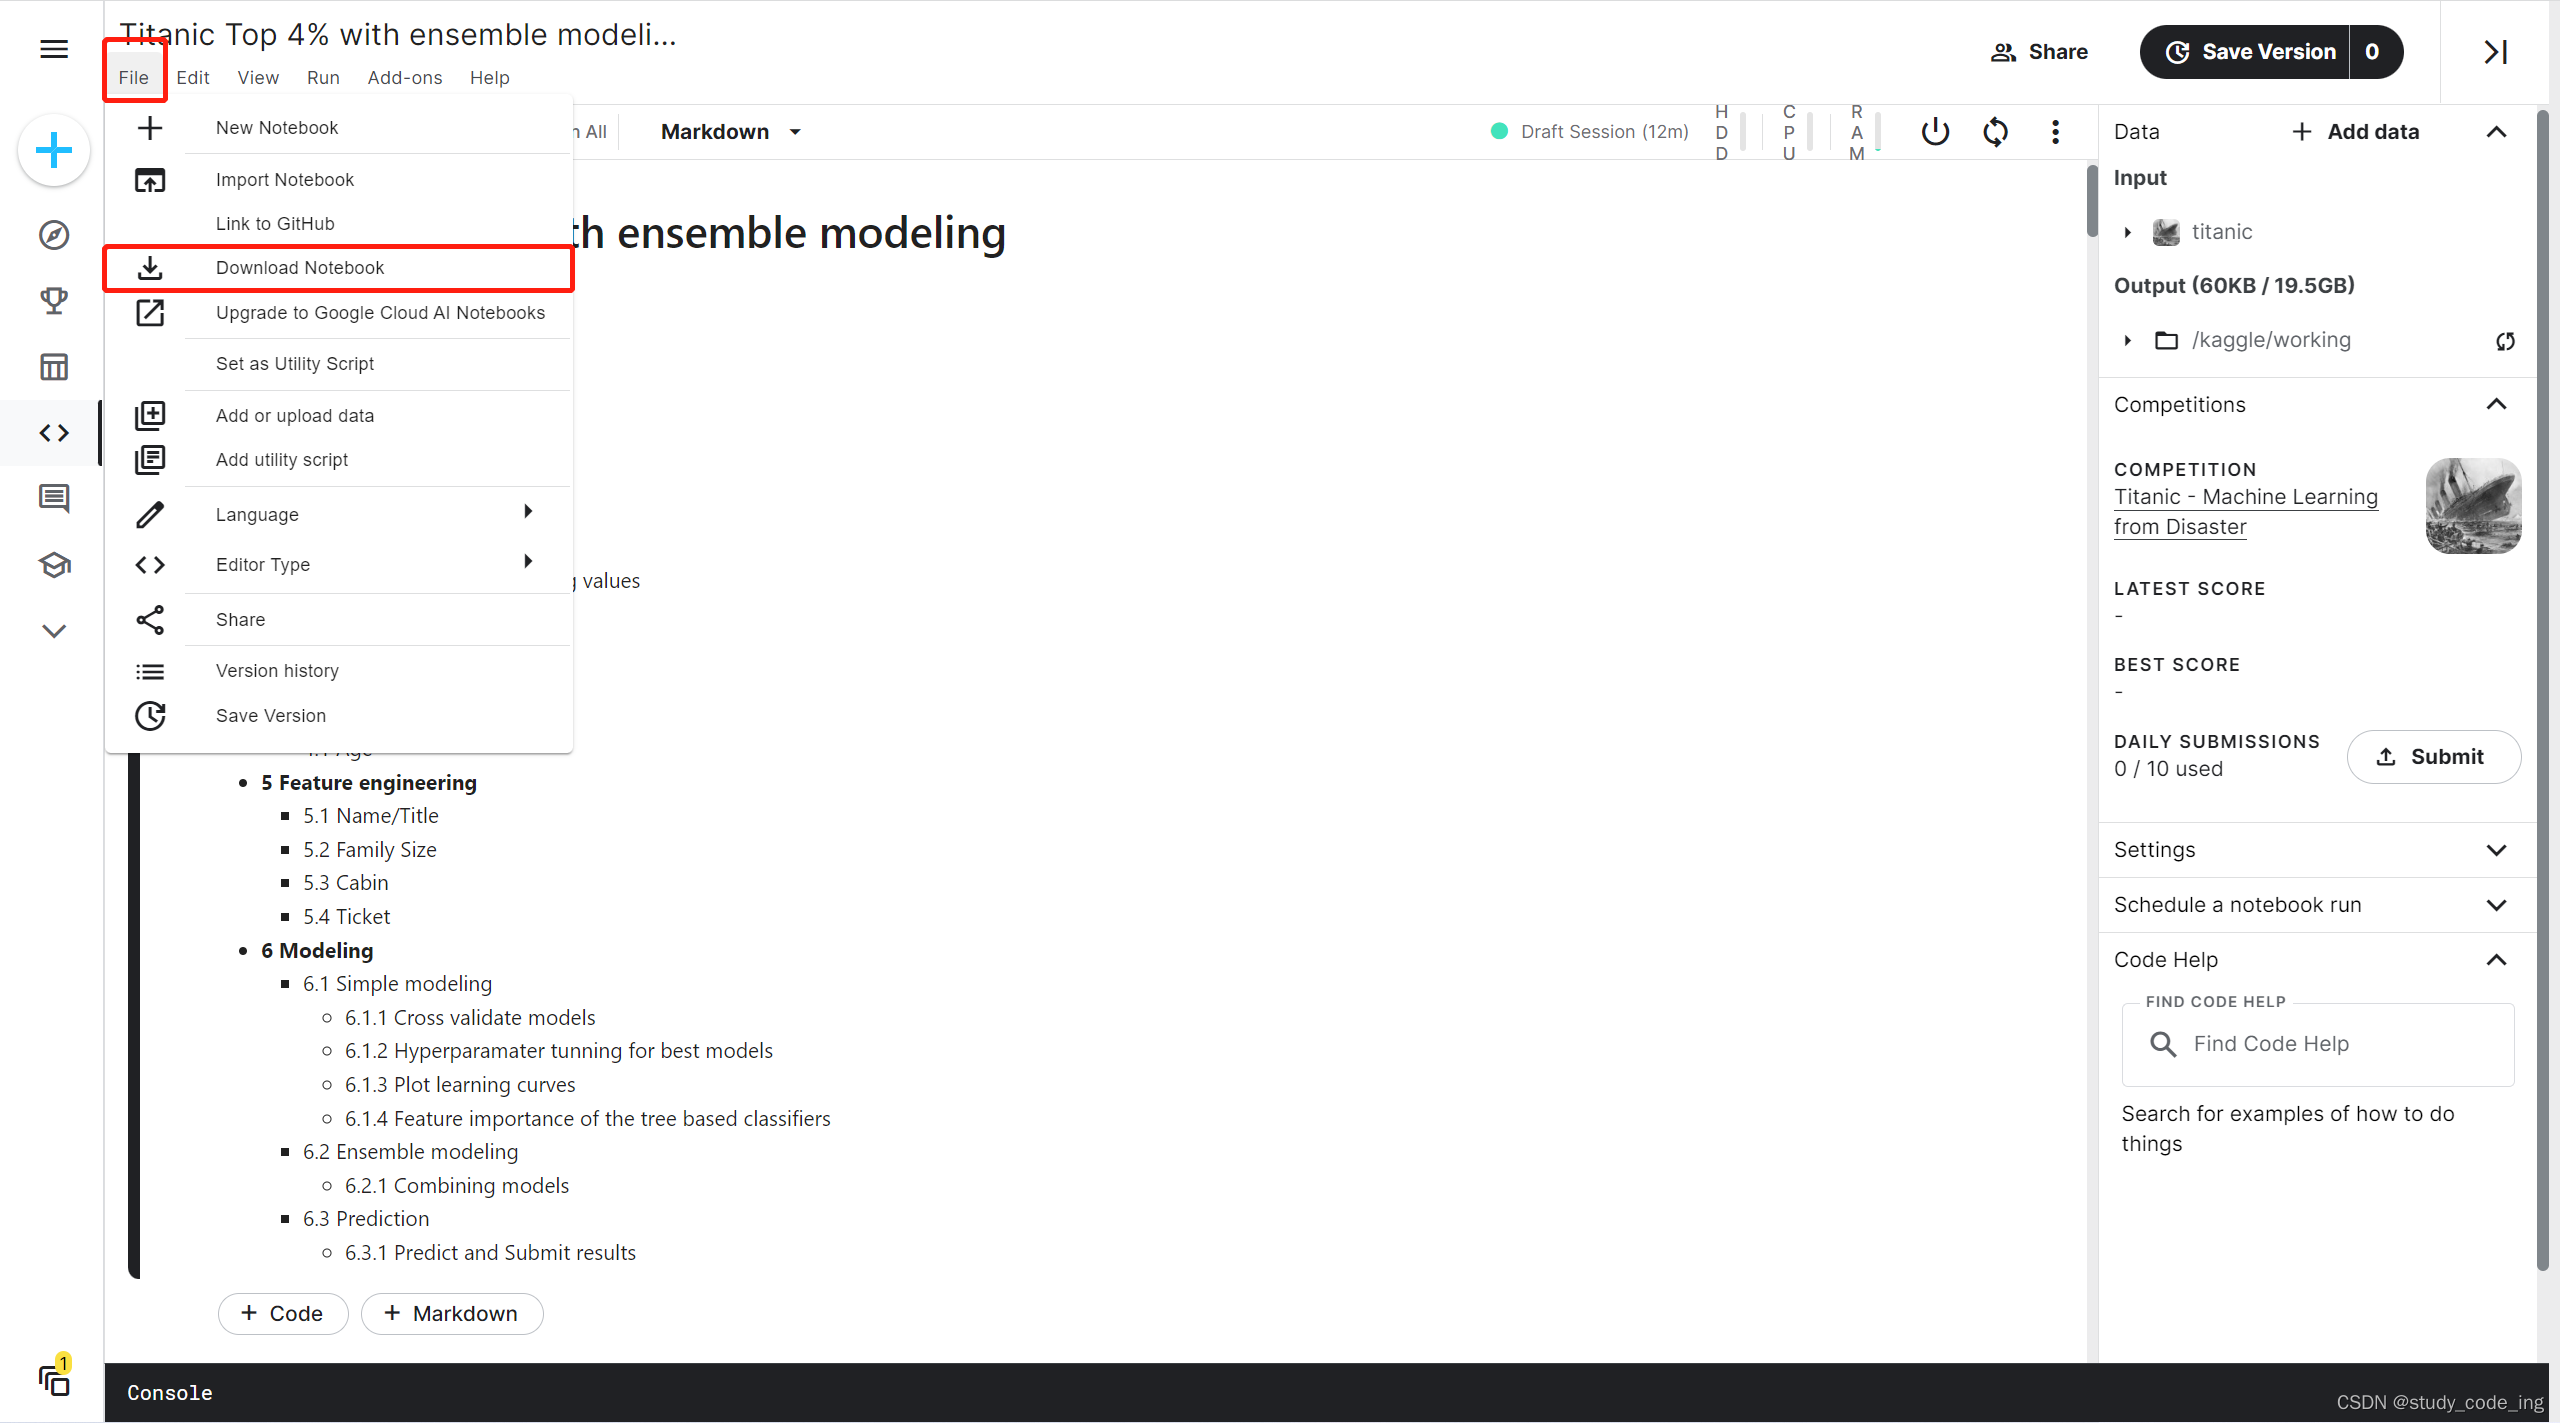The height and width of the screenshot is (1423, 2560).
Task: Open the compass Explore sidebar icon
Action: click(54, 235)
